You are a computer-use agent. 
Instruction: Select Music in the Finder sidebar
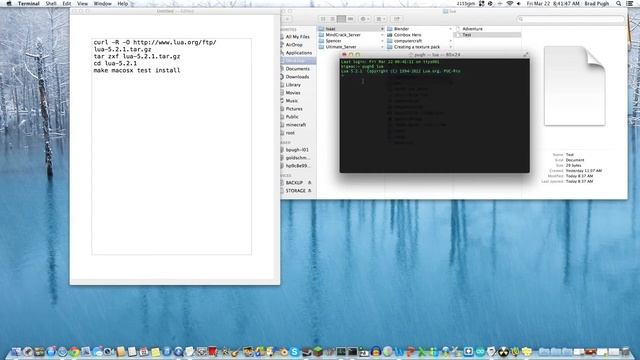[x=291, y=101]
